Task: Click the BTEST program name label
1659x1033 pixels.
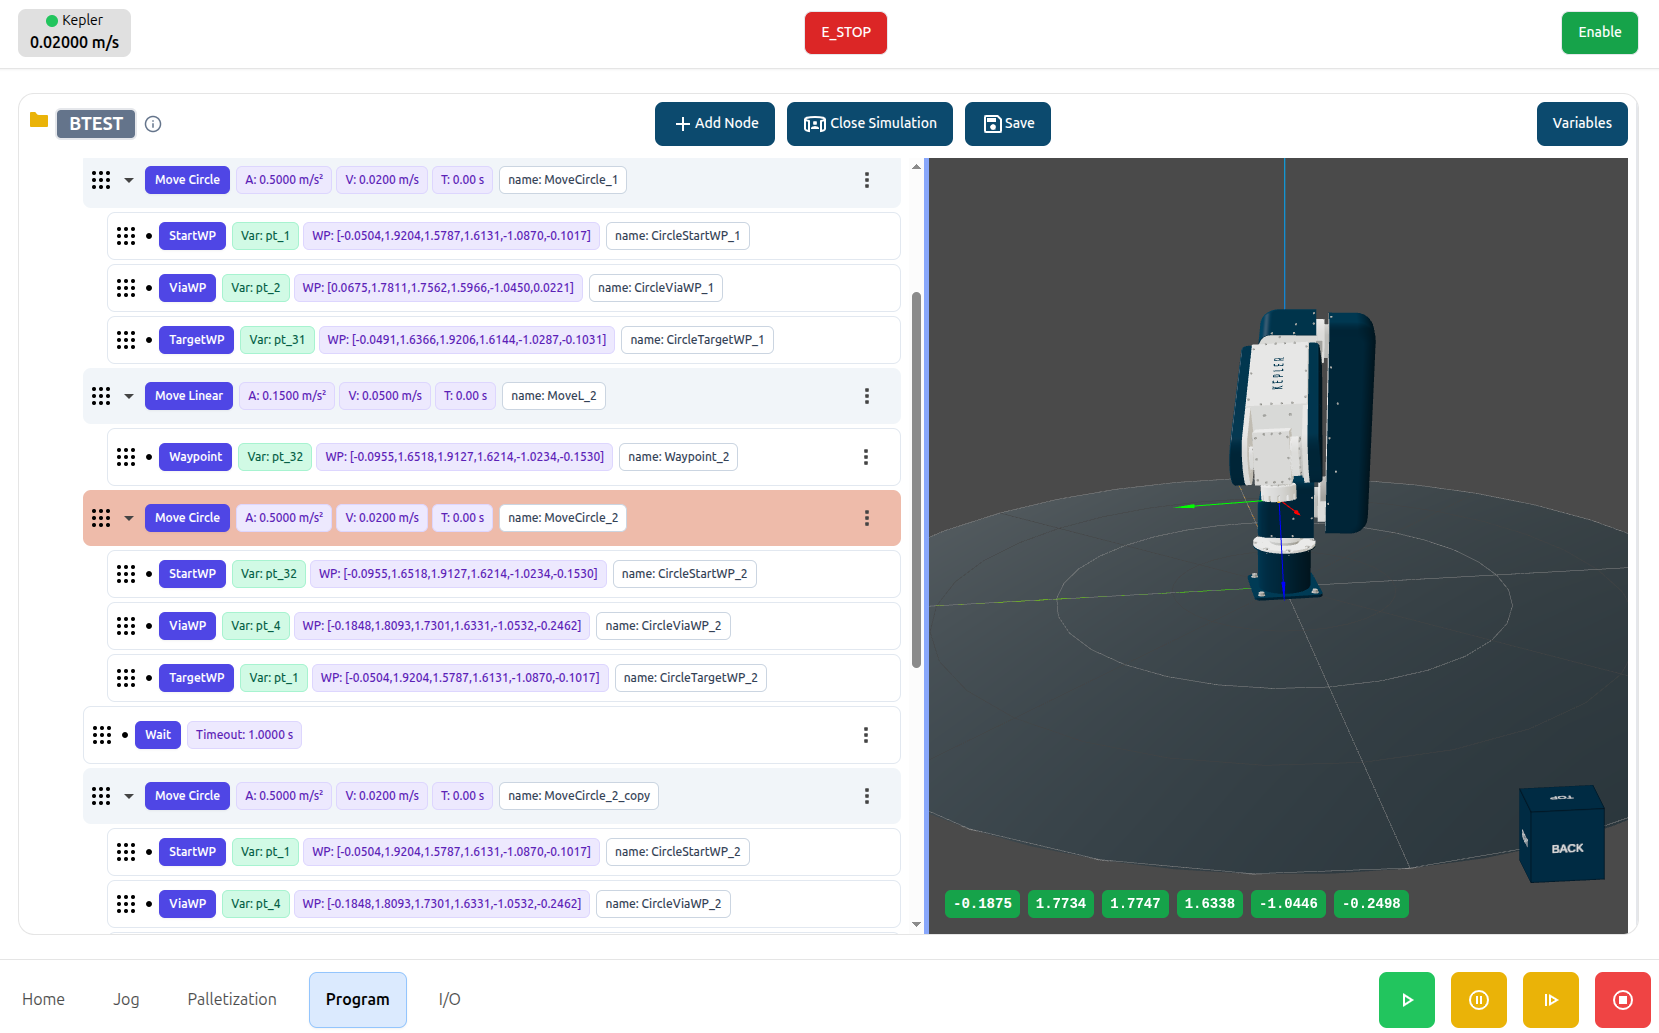Action: click(x=96, y=124)
